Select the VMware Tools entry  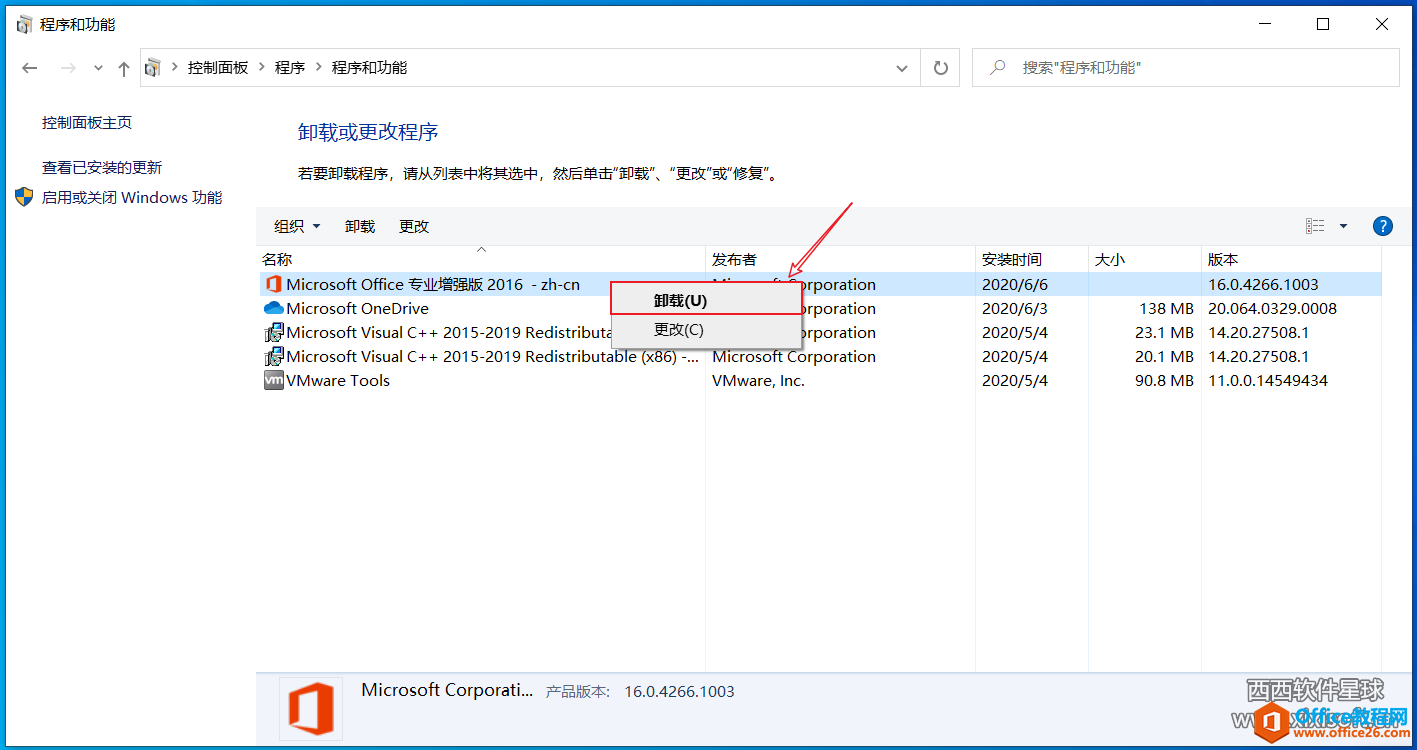(338, 380)
